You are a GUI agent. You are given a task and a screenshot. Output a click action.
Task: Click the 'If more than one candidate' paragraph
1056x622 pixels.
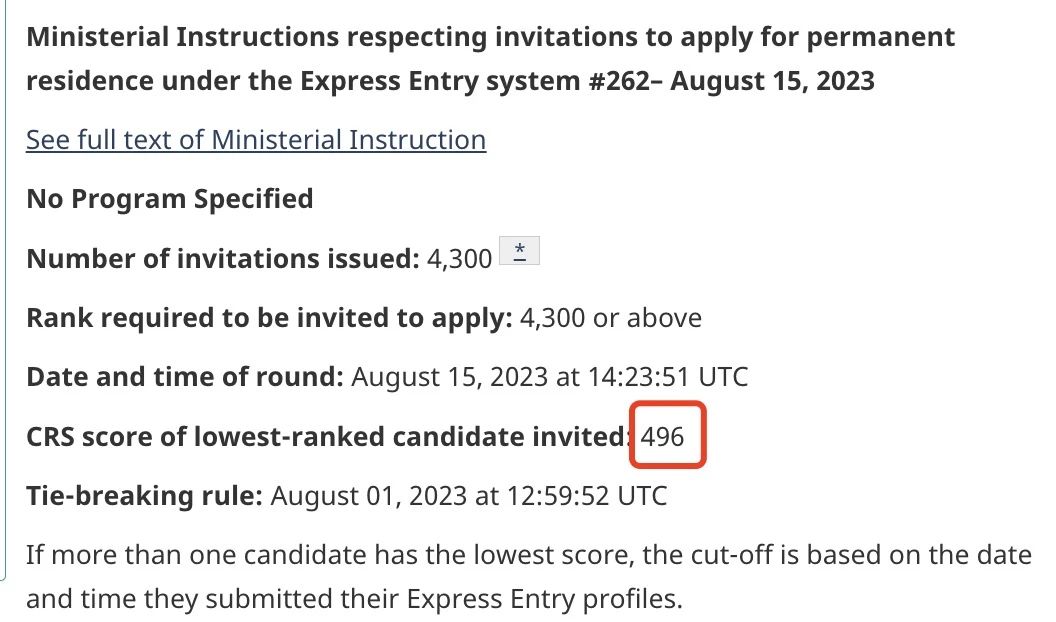[529, 577]
